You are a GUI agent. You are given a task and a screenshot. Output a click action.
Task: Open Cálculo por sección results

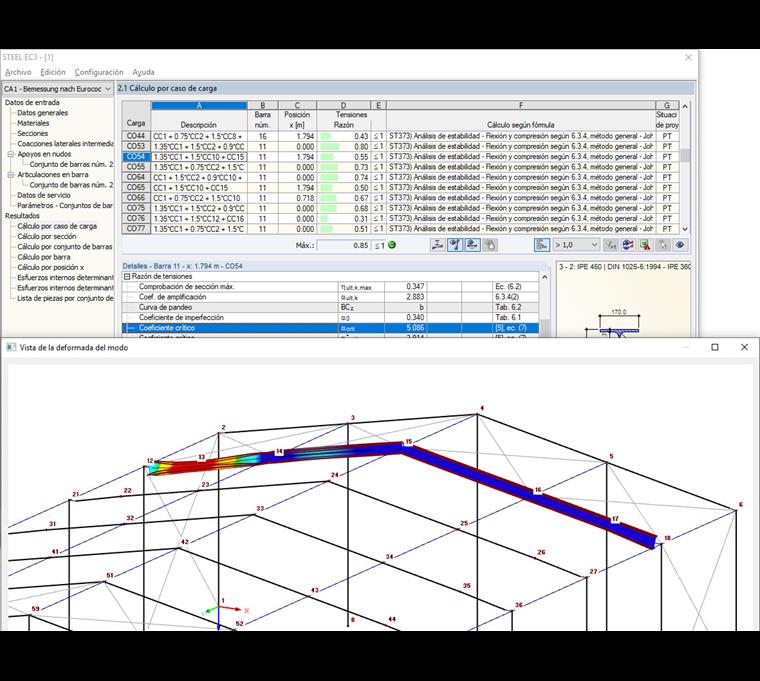coord(47,237)
